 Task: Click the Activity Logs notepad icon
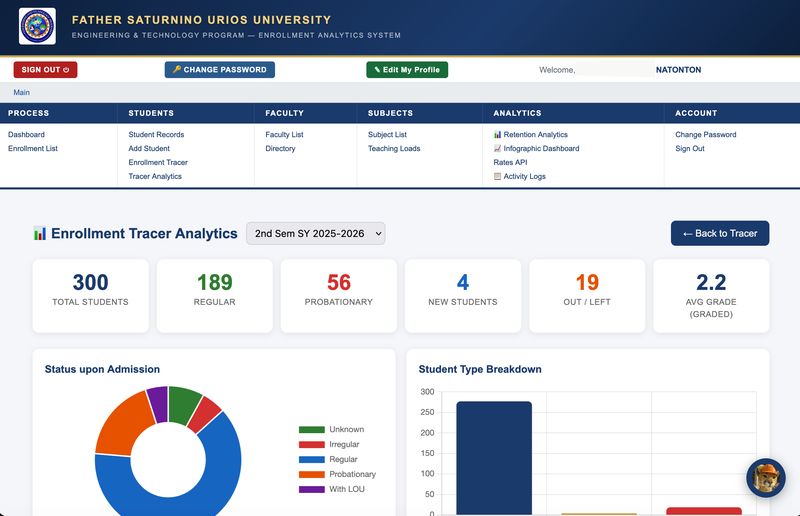tap(497, 176)
